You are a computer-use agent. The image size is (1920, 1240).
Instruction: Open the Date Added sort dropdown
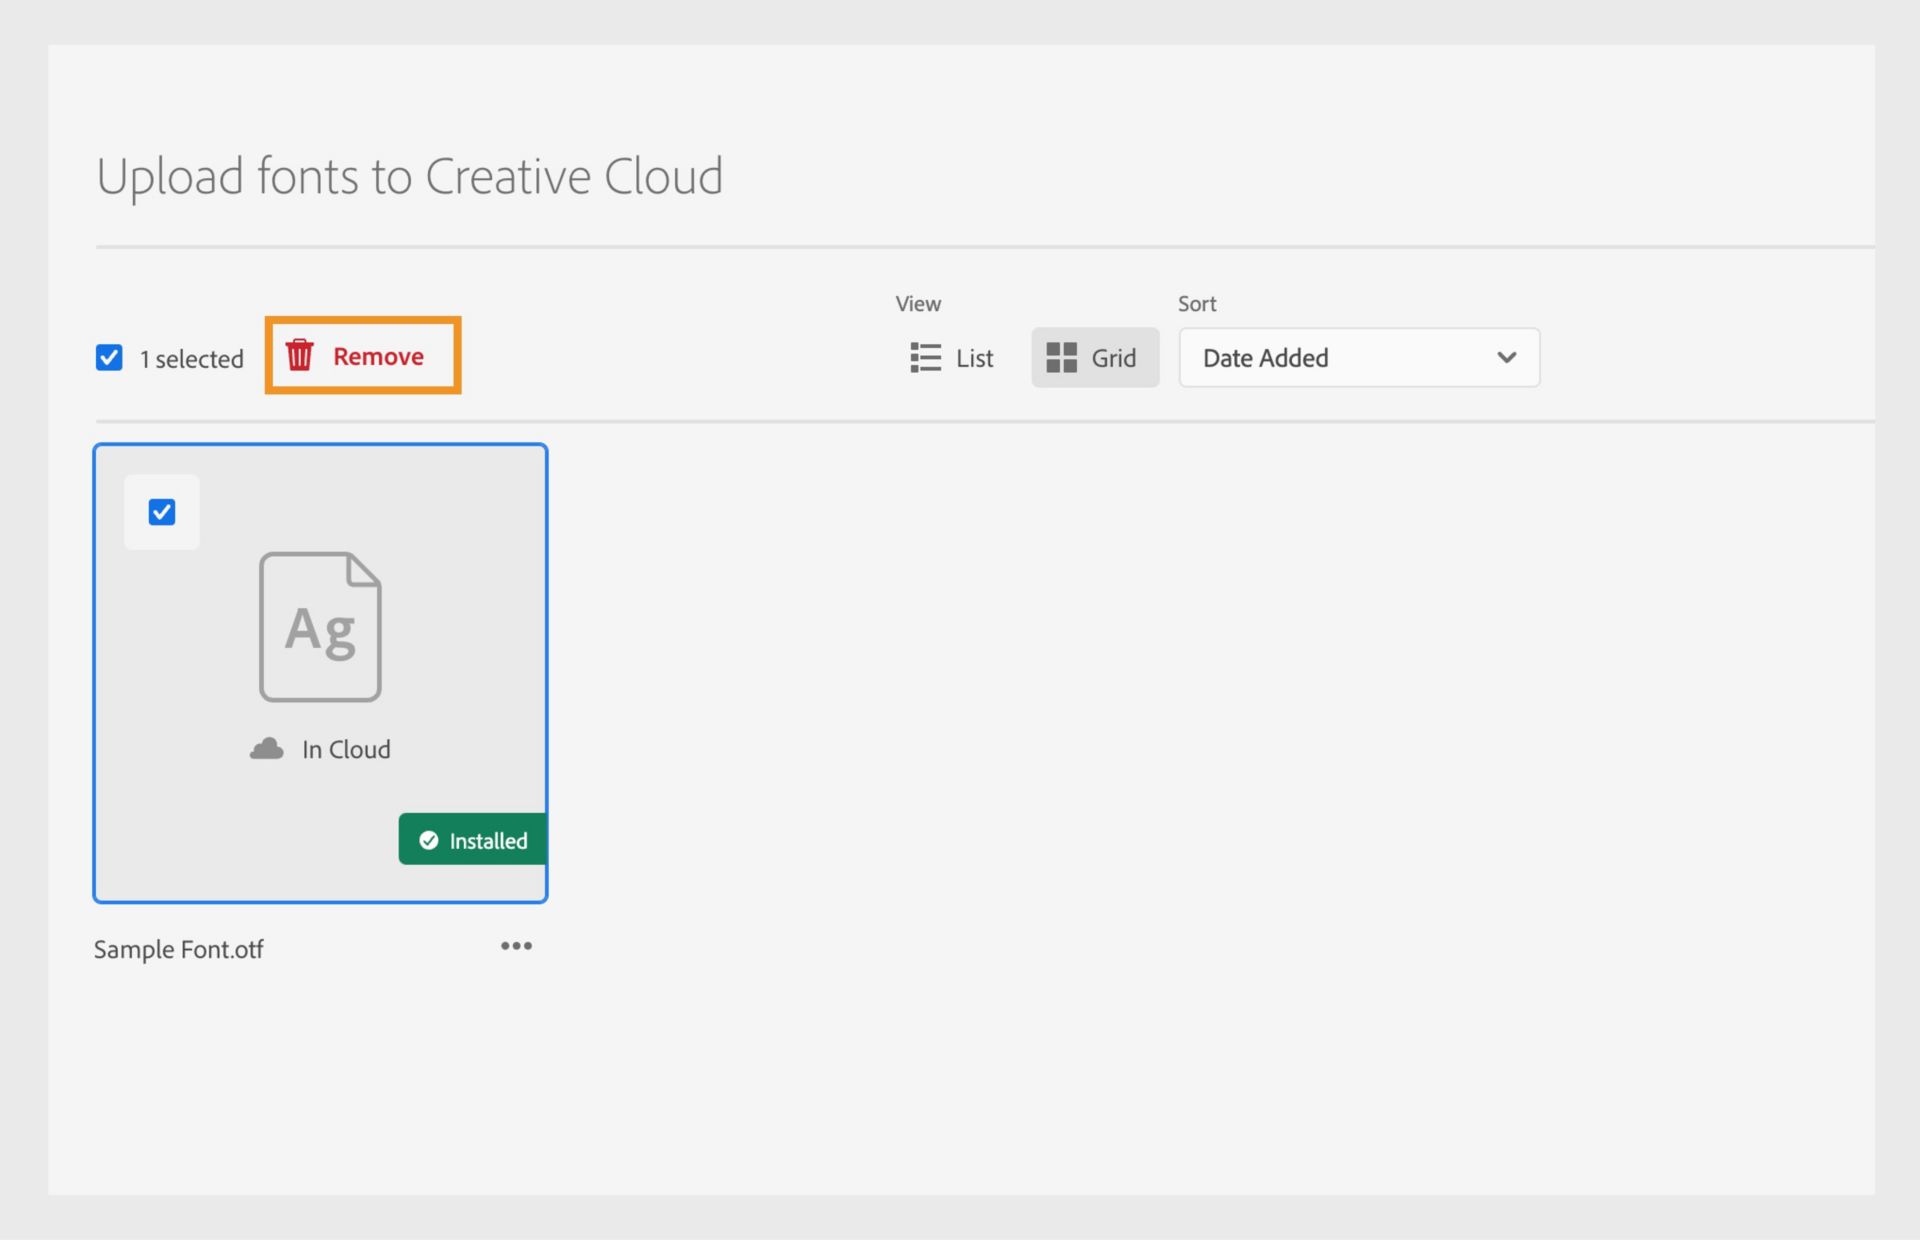[x=1340, y=358]
